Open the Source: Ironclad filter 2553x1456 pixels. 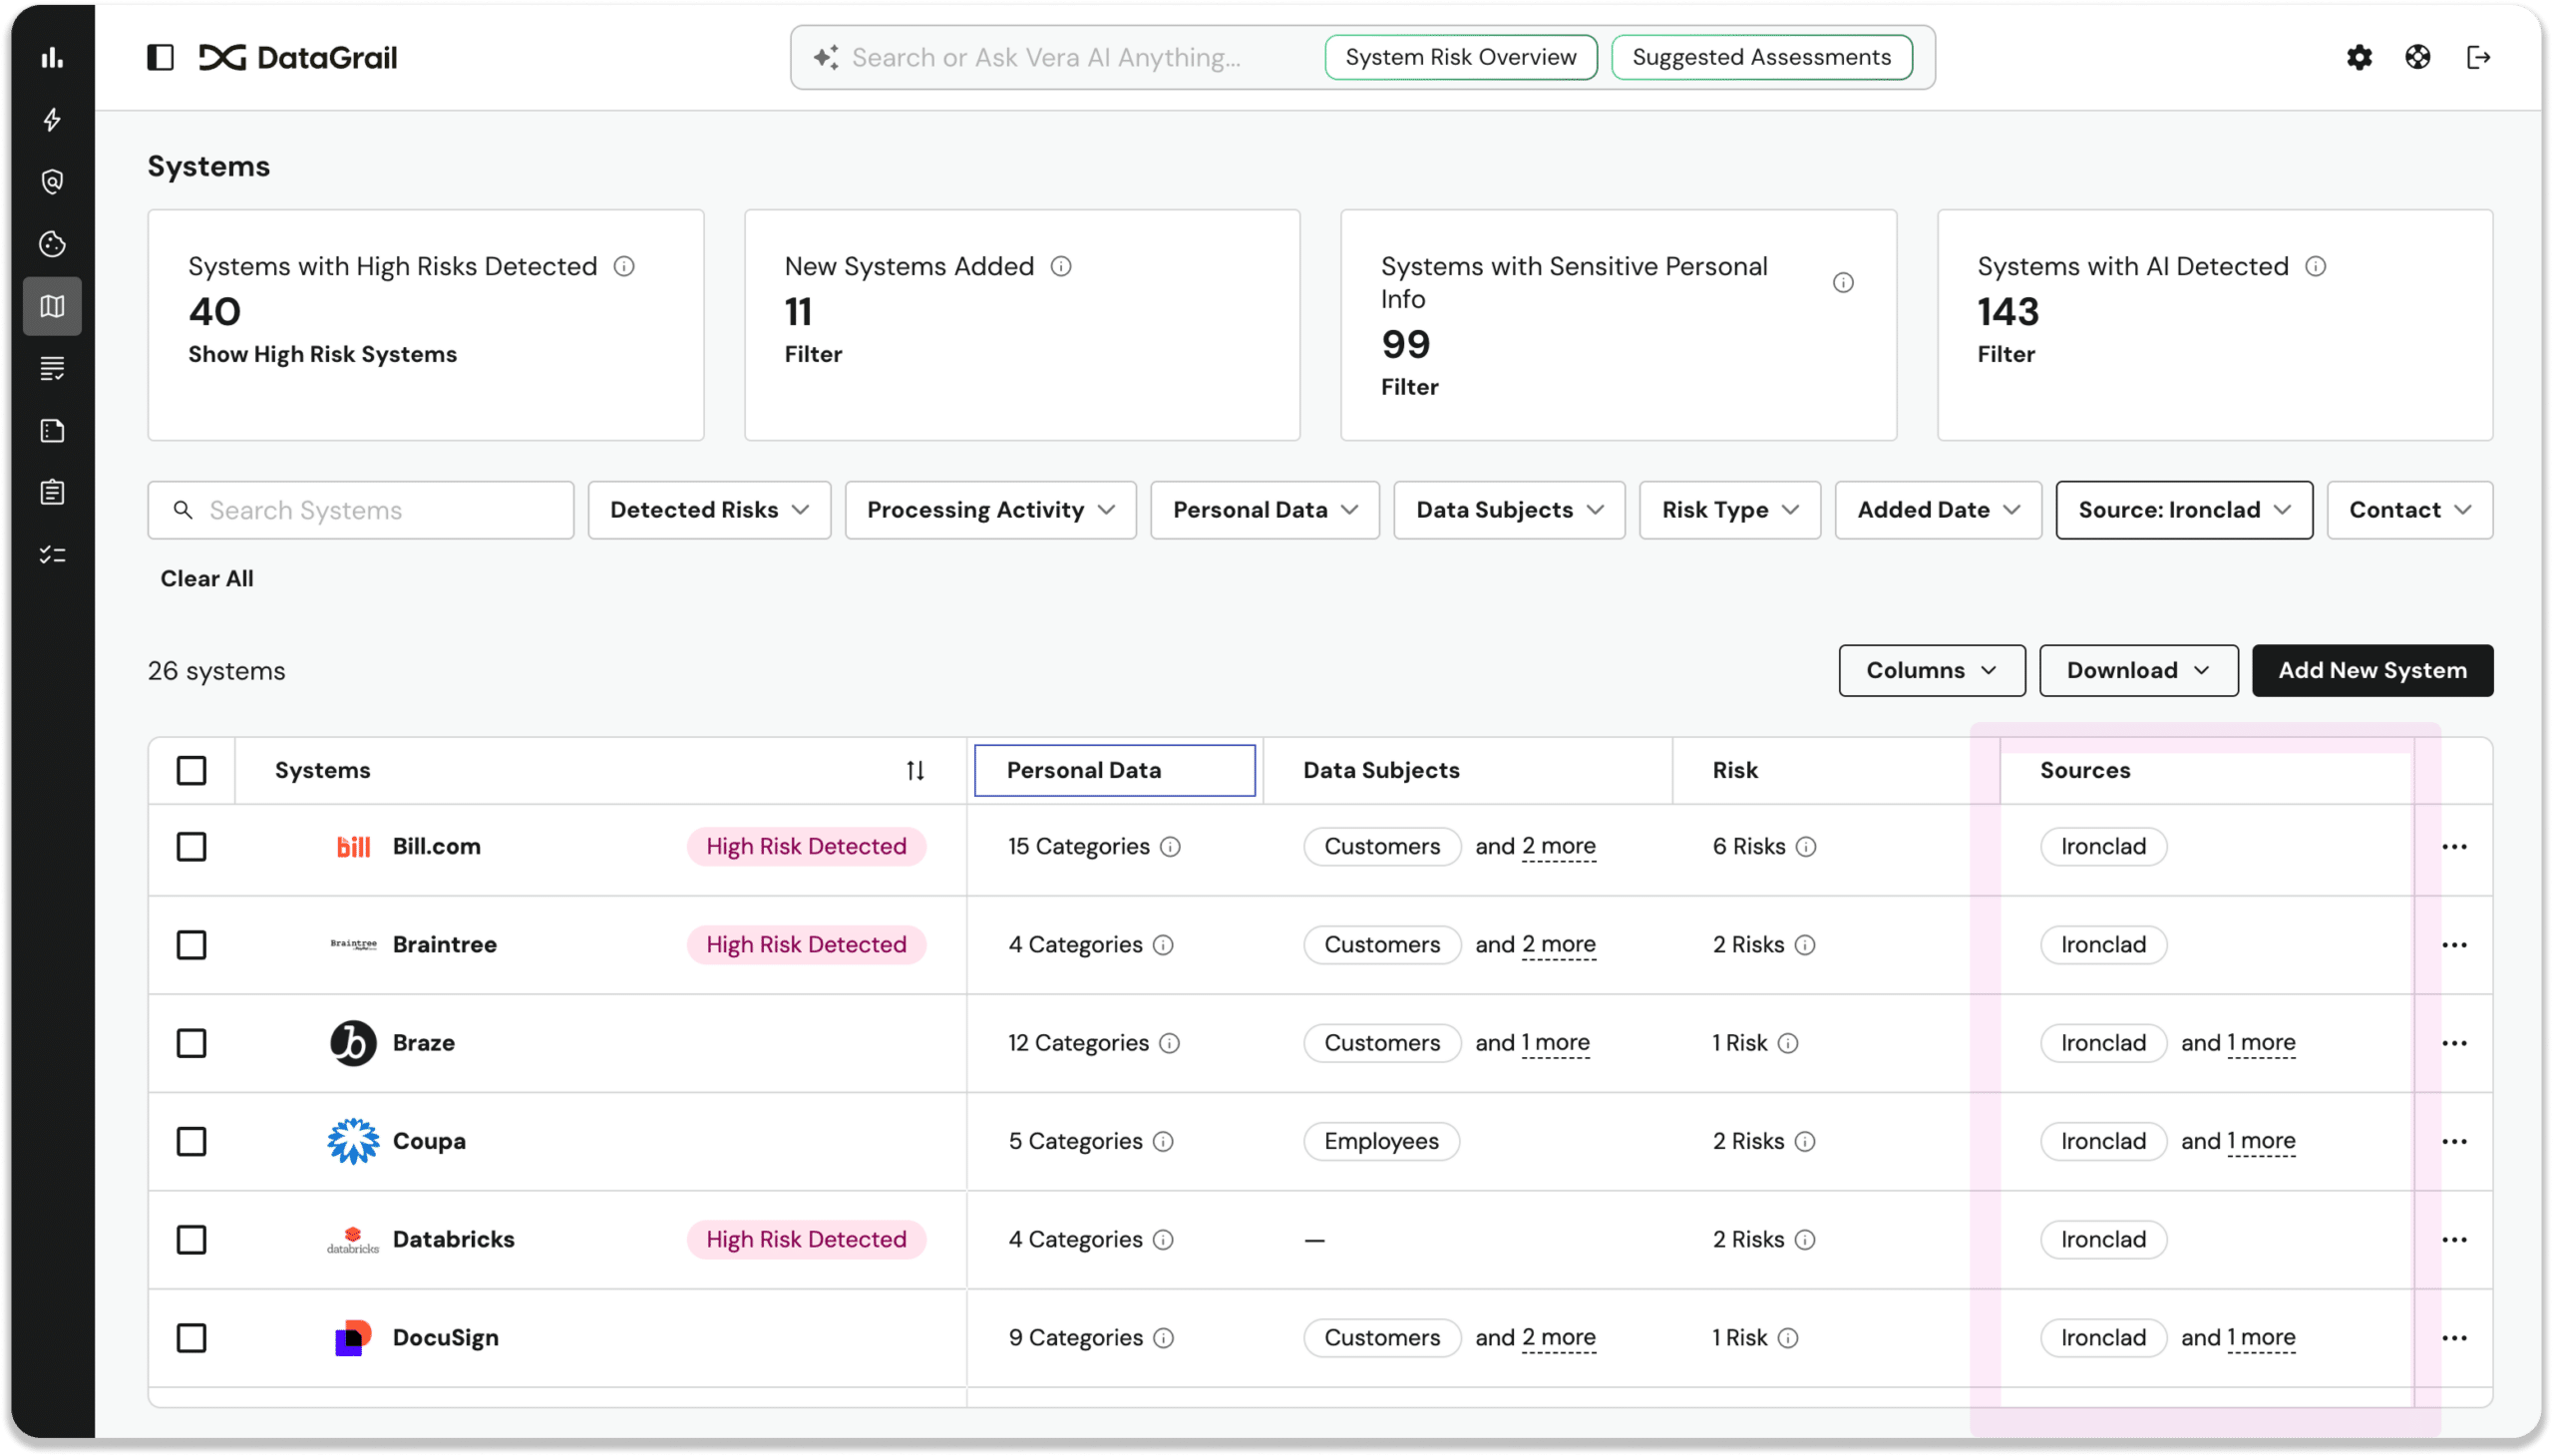point(2183,510)
